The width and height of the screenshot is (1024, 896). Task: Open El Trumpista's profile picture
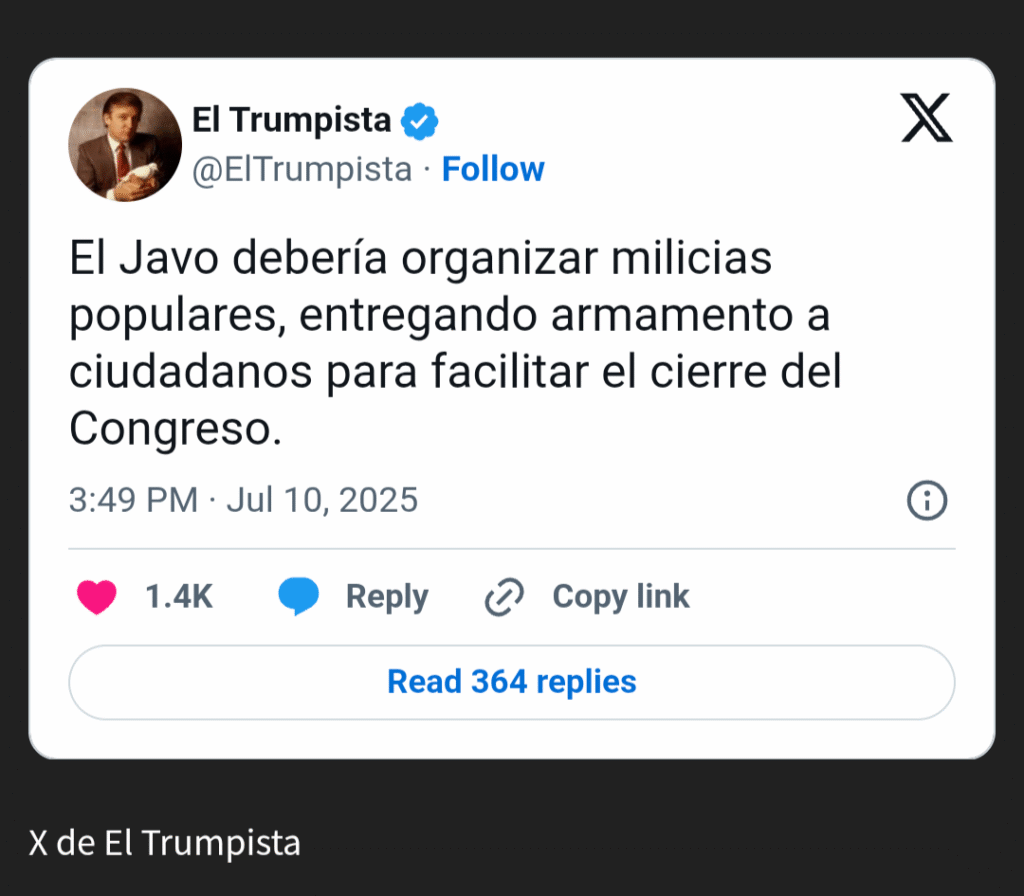125,145
